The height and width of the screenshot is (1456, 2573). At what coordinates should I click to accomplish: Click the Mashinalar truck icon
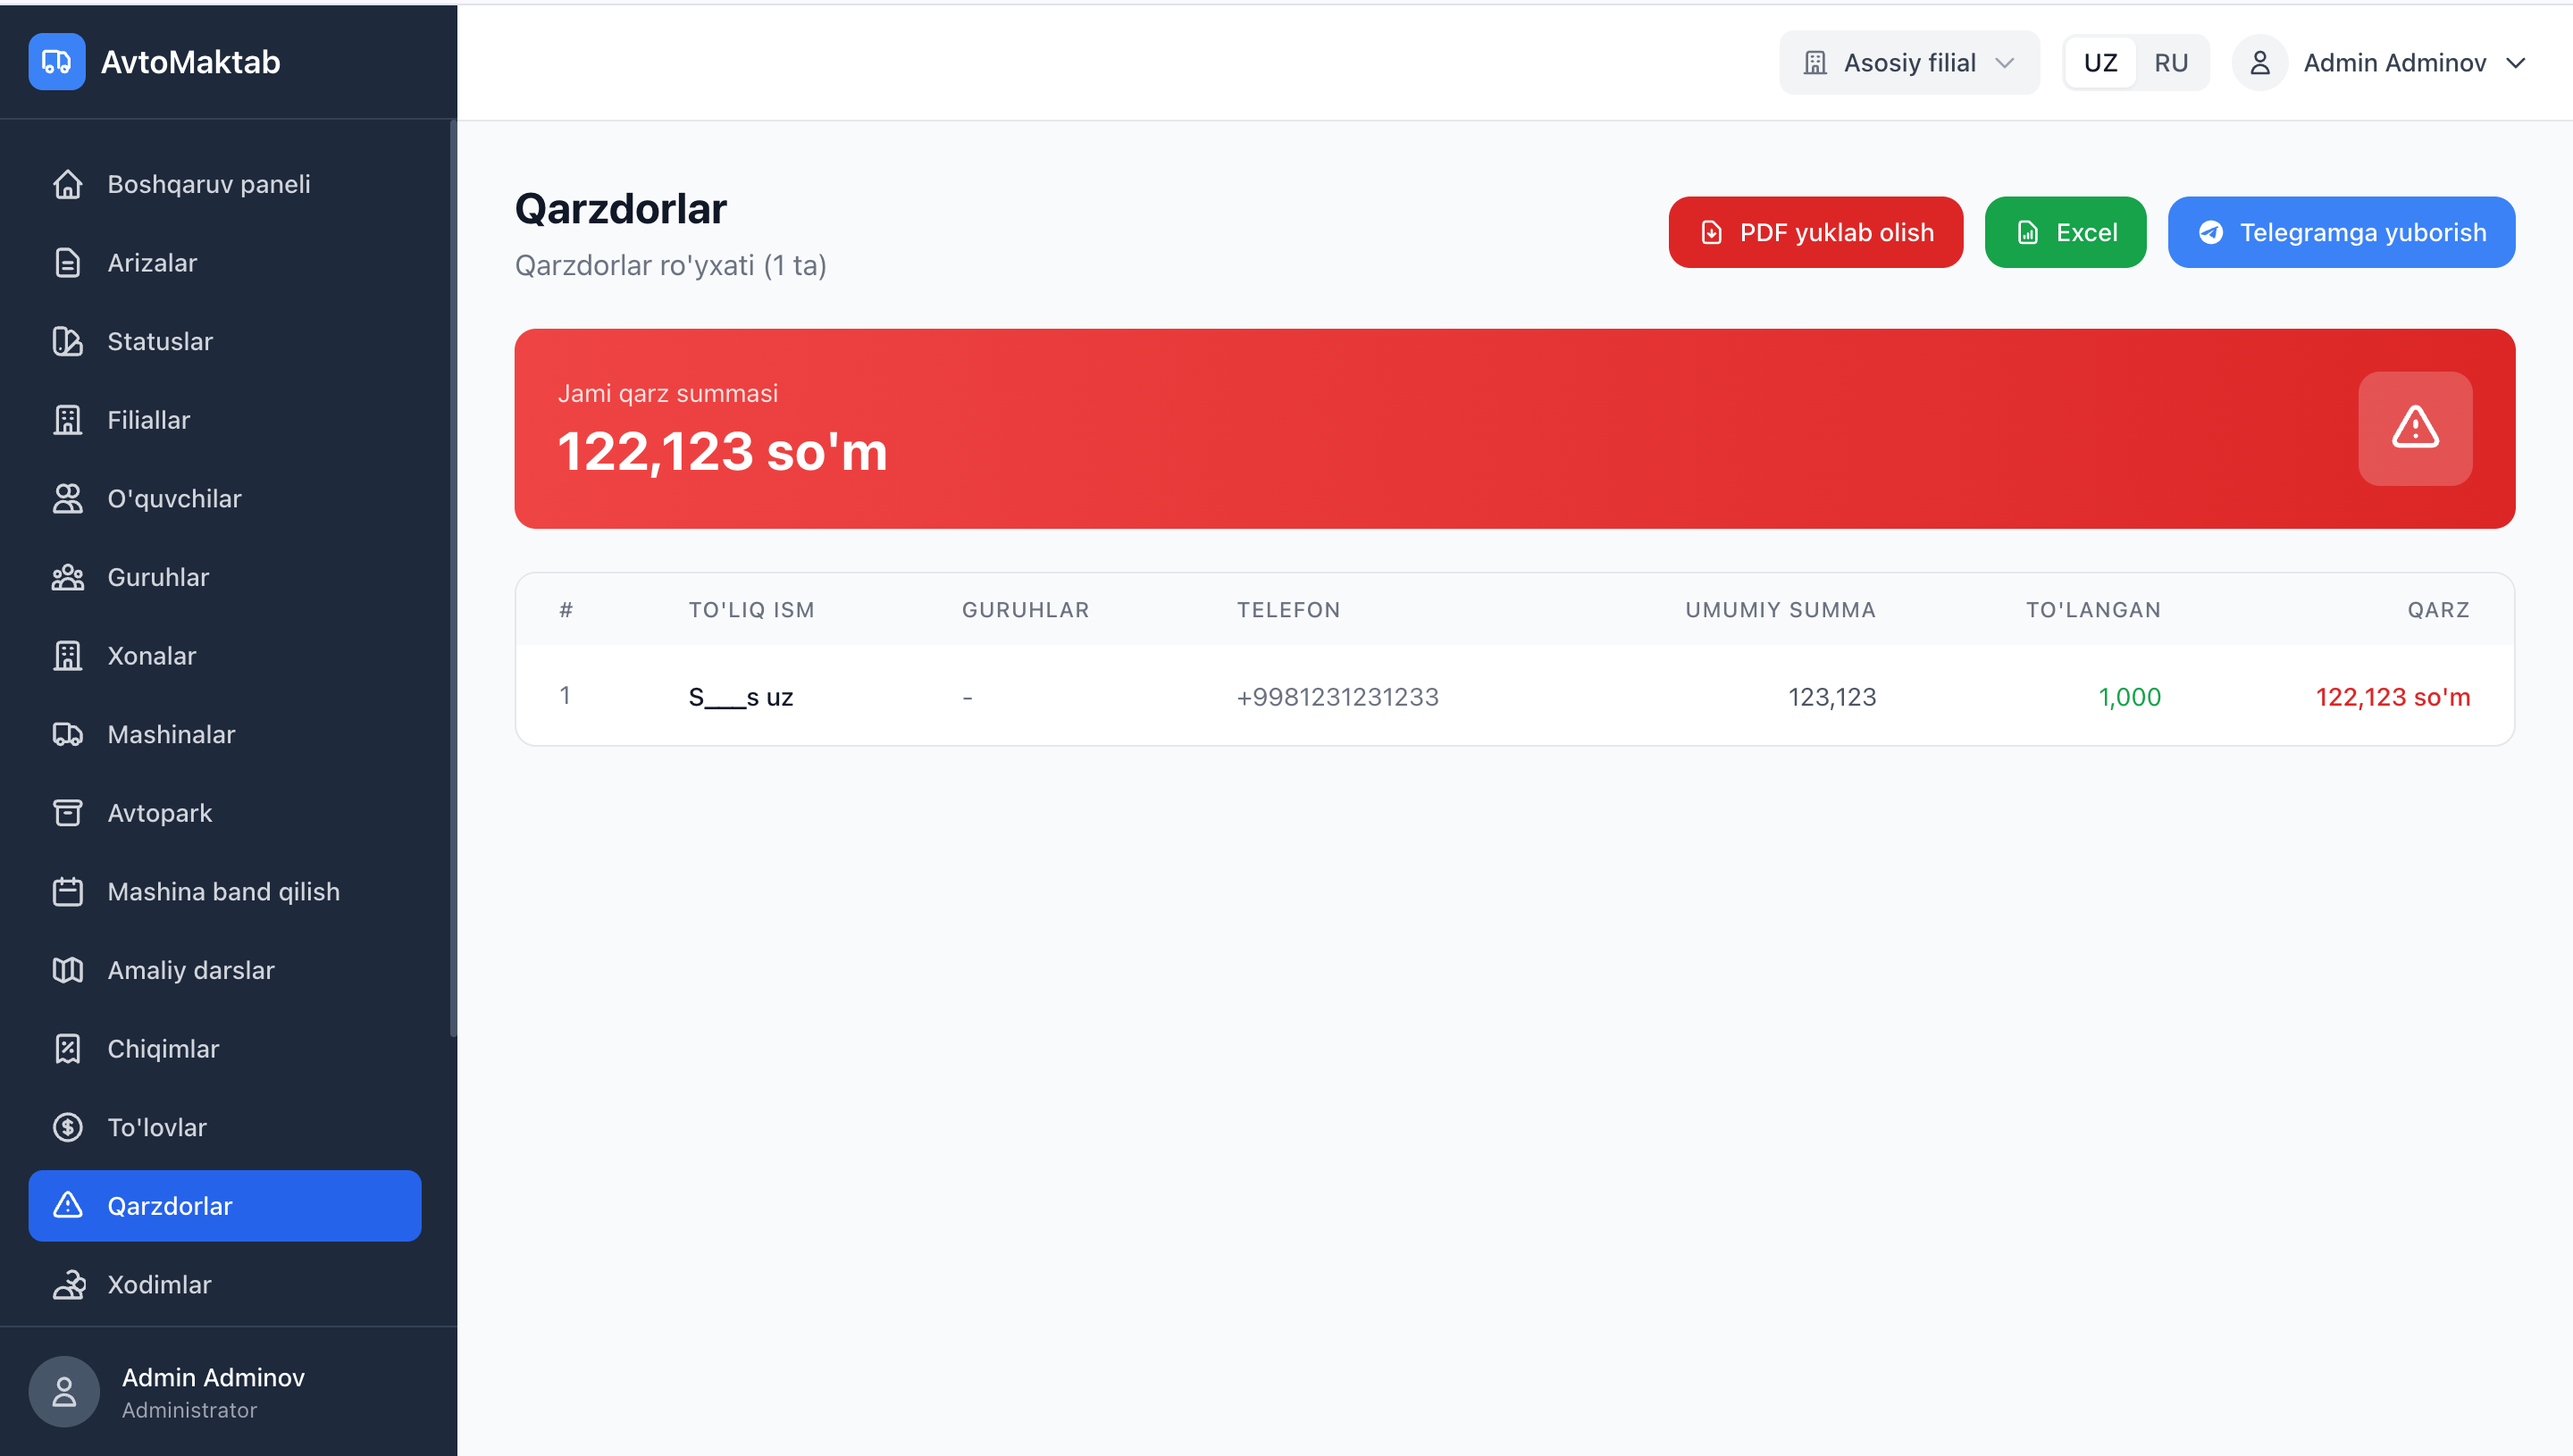tap(67, 734)
